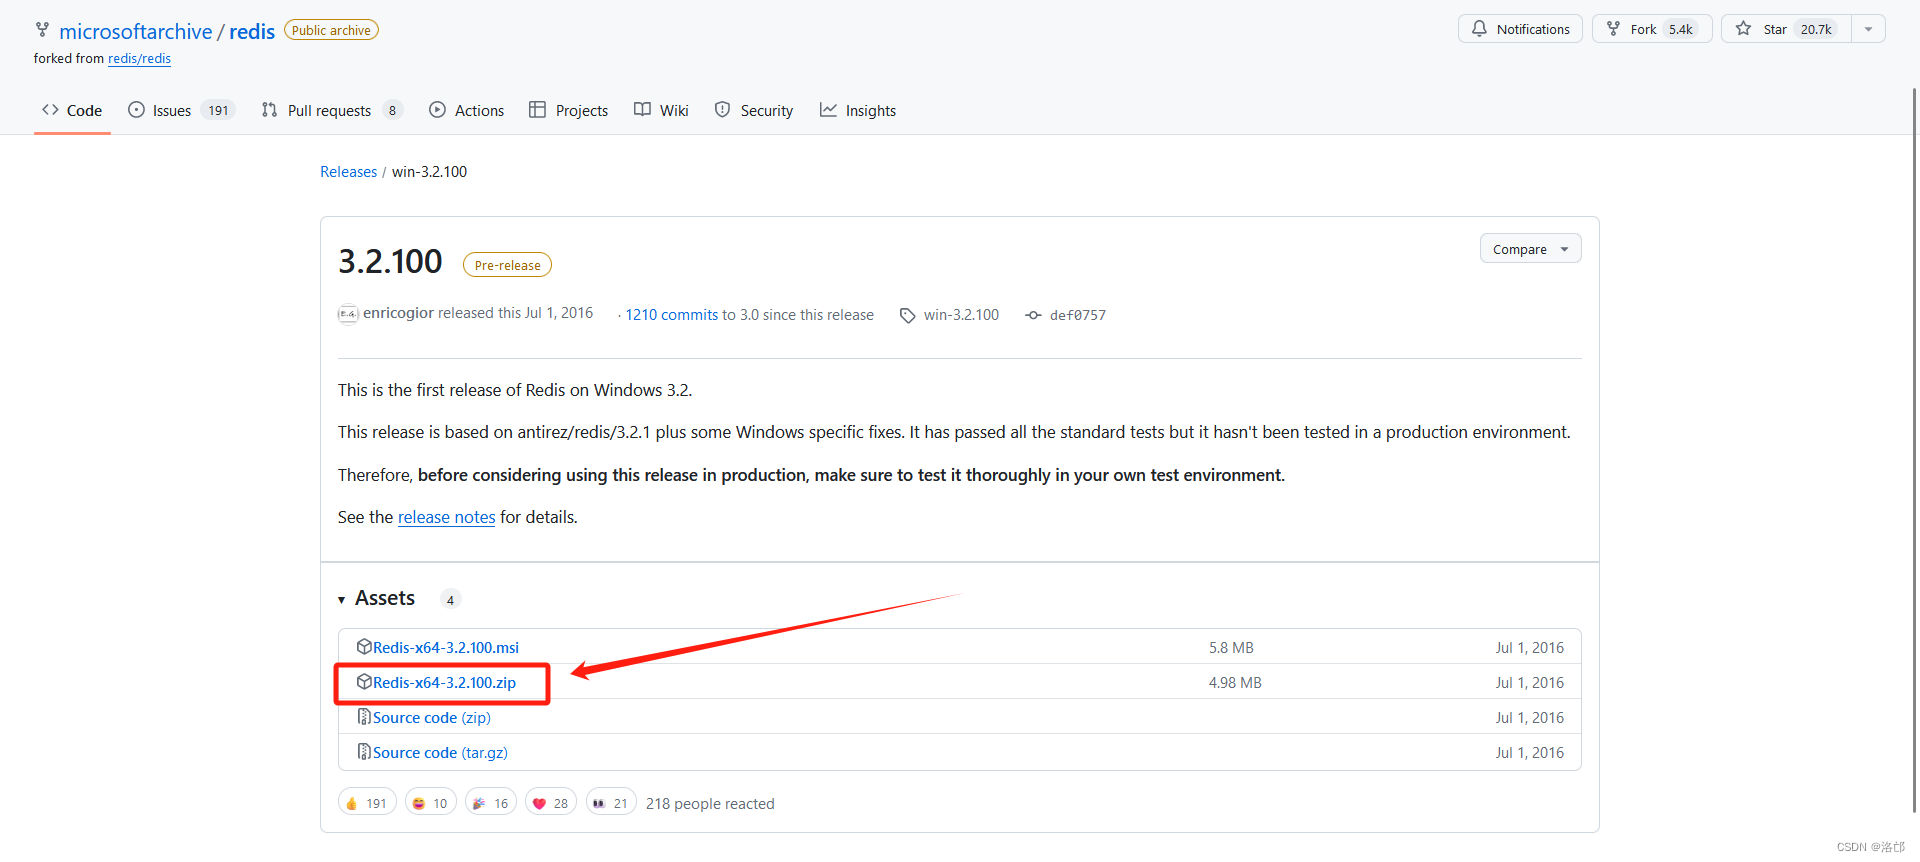Click the Fork count 5.4k
This screenshot has width=1920, height=862.
(1681, 29)
